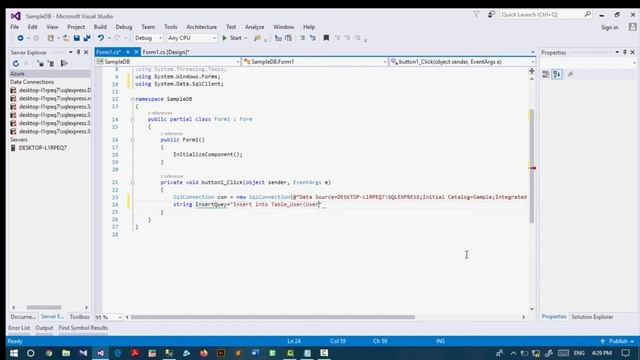This screenshot has height=360, width=640.
Task: Click the Quick Launch search field
Action: point(546,15)
